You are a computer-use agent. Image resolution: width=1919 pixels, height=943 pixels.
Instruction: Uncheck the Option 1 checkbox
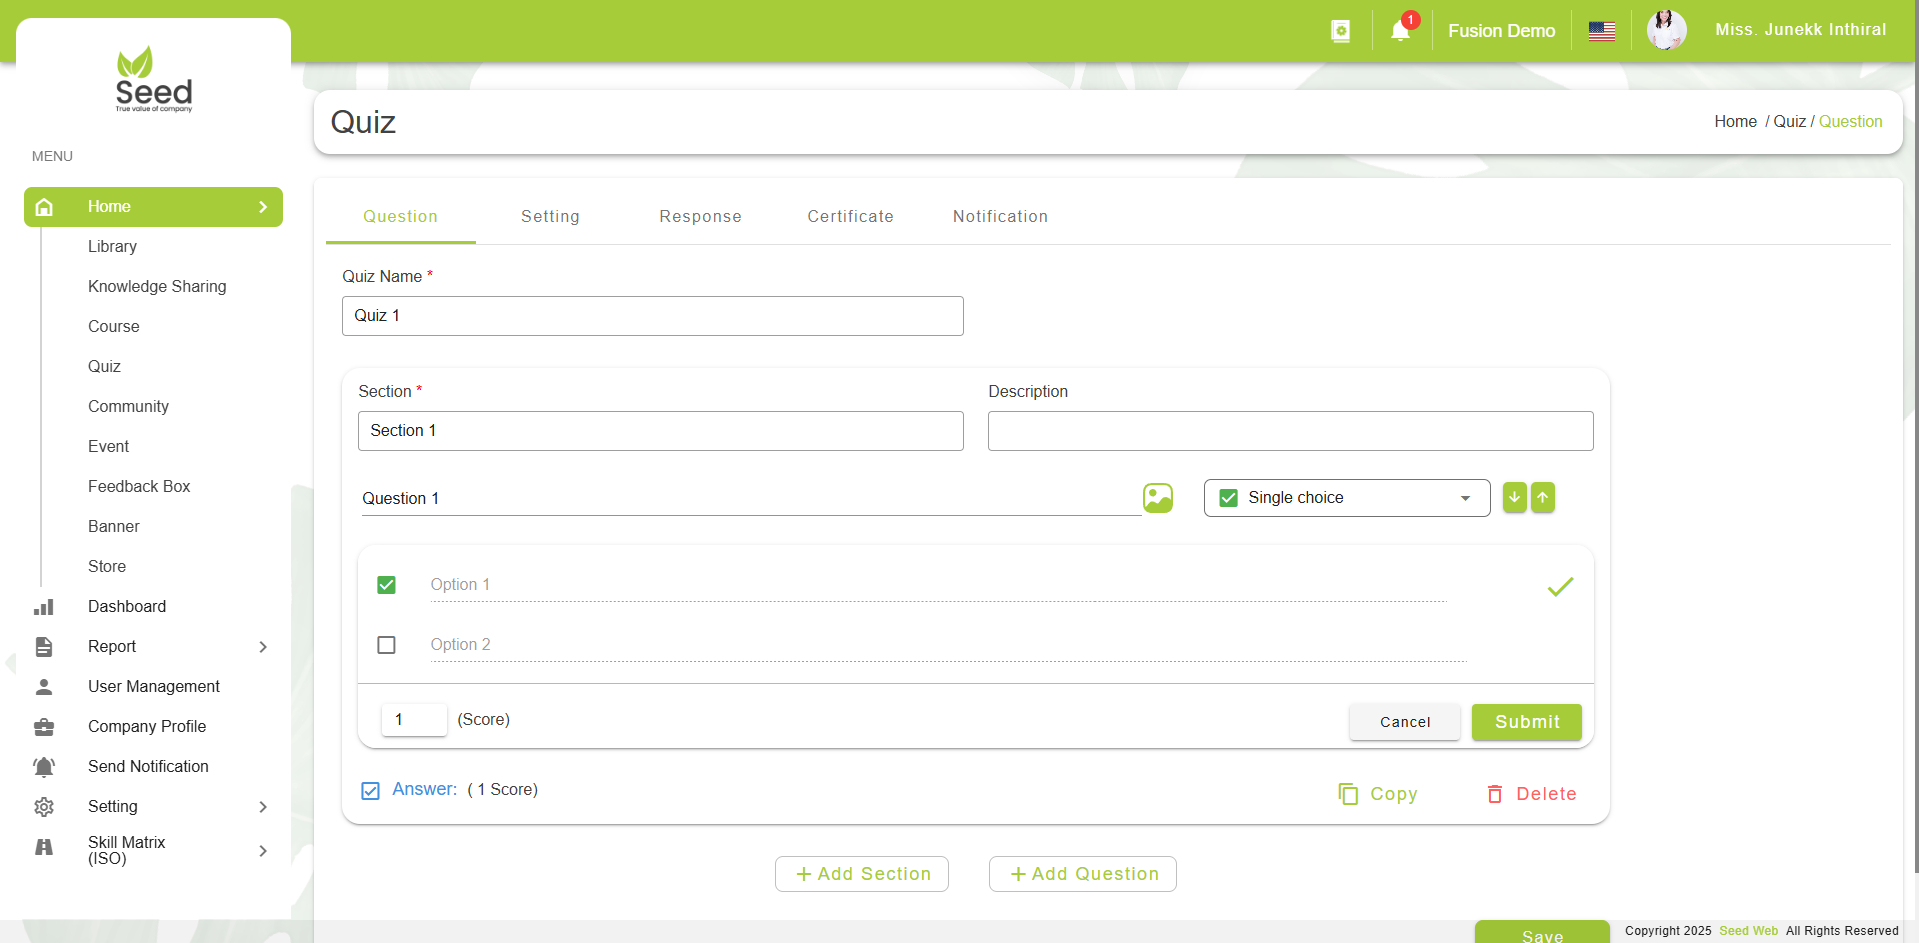tap(387, 585)
